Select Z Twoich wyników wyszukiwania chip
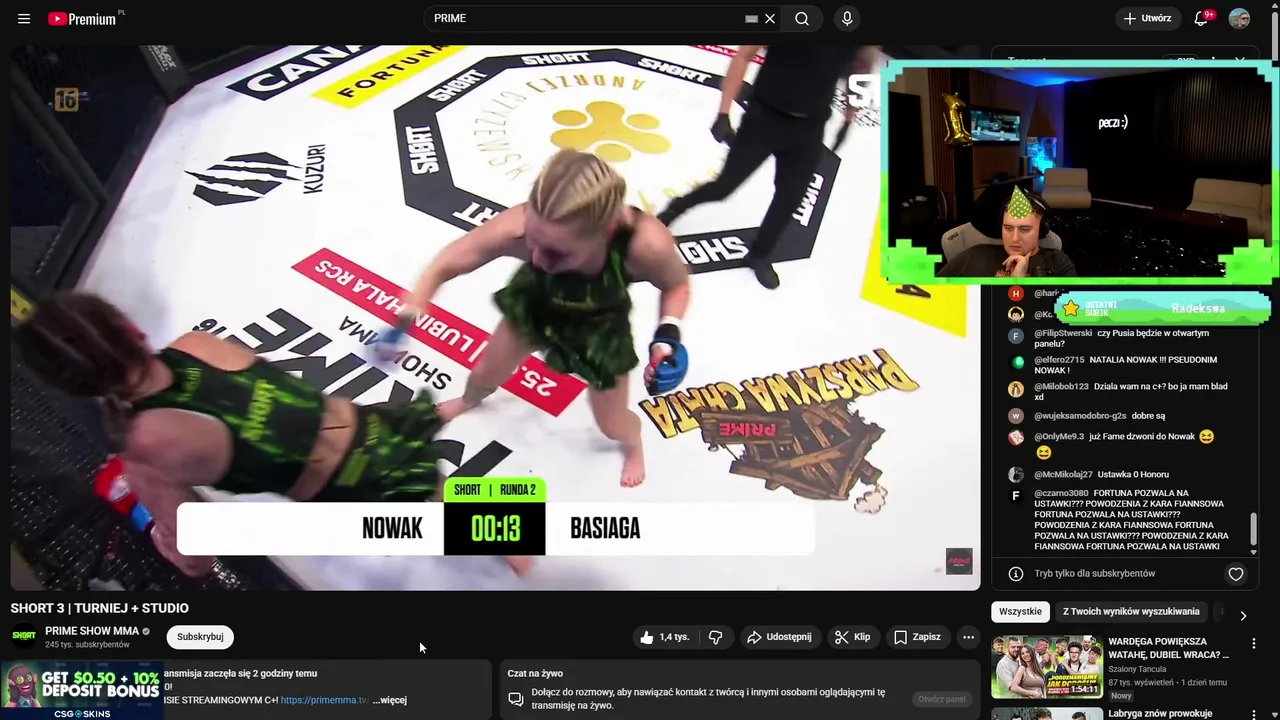This screenshot has width=1280, height=720. coord(1131,611)
